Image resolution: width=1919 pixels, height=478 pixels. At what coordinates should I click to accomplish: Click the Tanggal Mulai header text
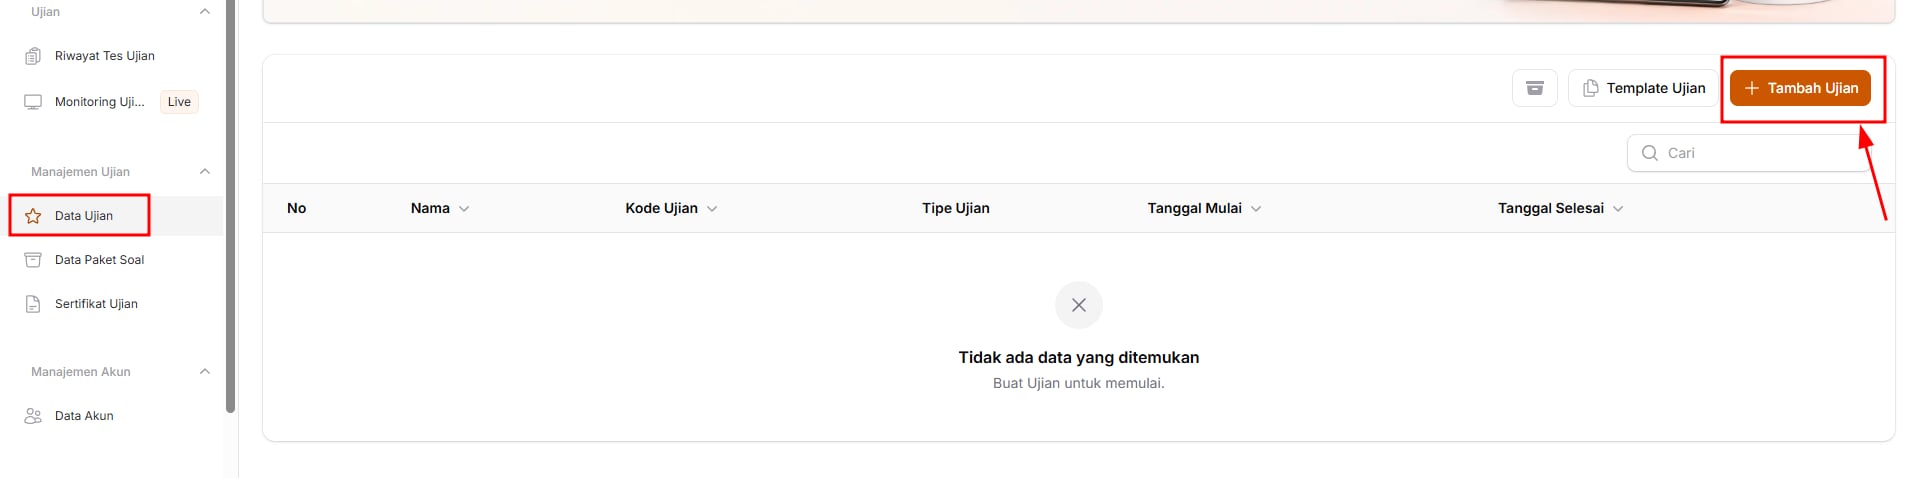1194,208
